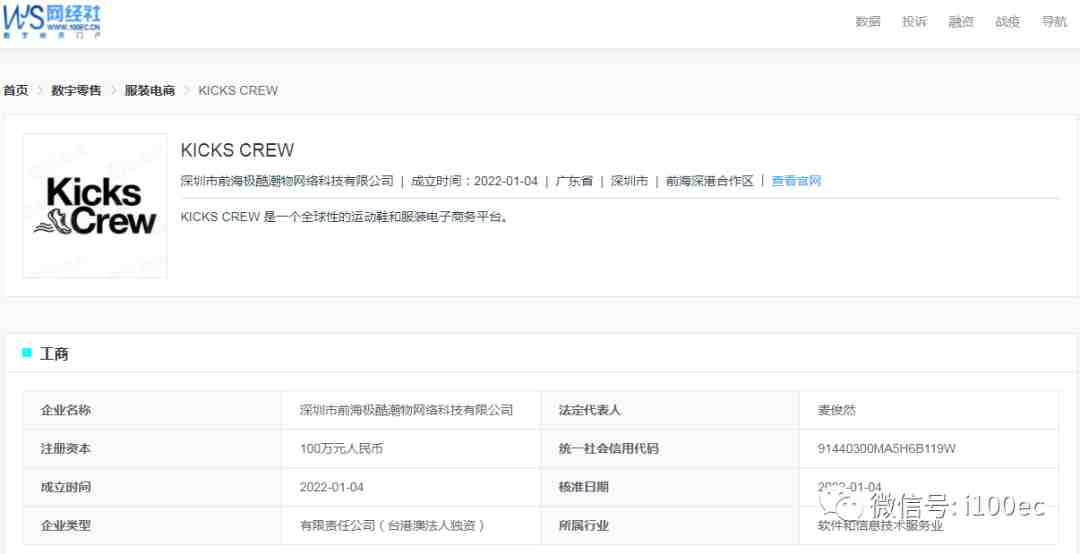Click 100万元人民币 value cell
The width and height of the screenshot is (1080, 554).
click(411, 449)
